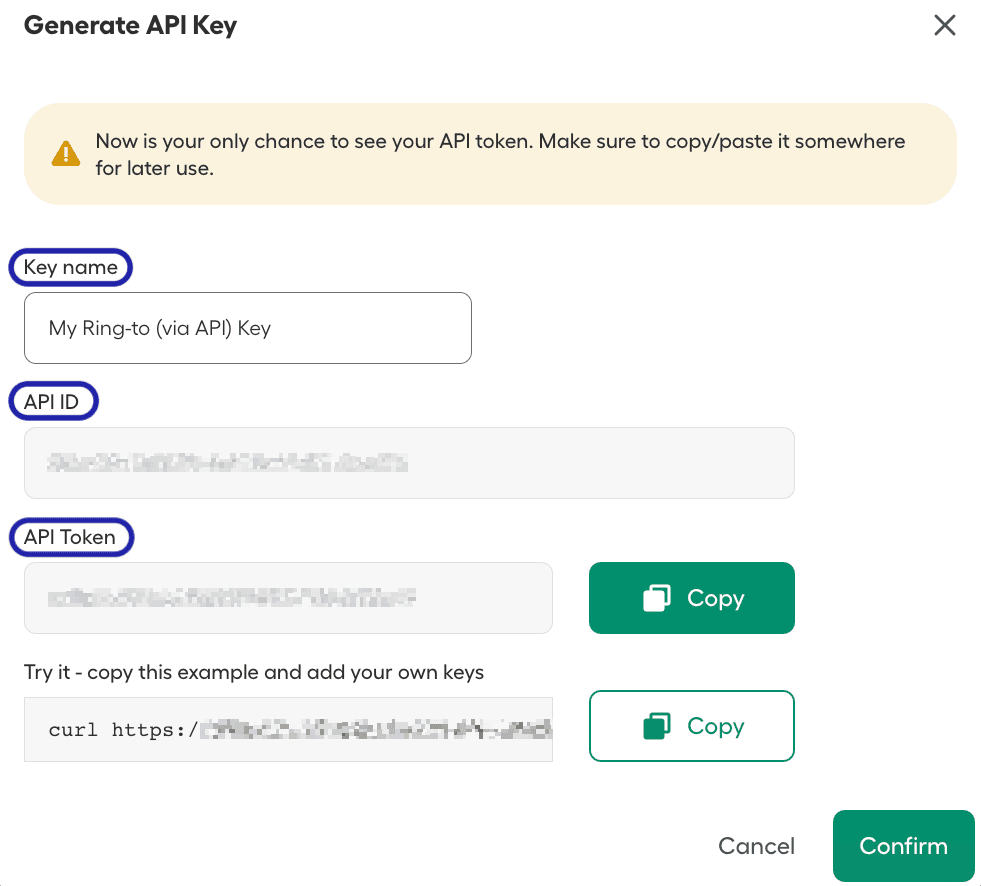Click the Generate API Key title
This screenshot has width=981, height=886.
130,26
